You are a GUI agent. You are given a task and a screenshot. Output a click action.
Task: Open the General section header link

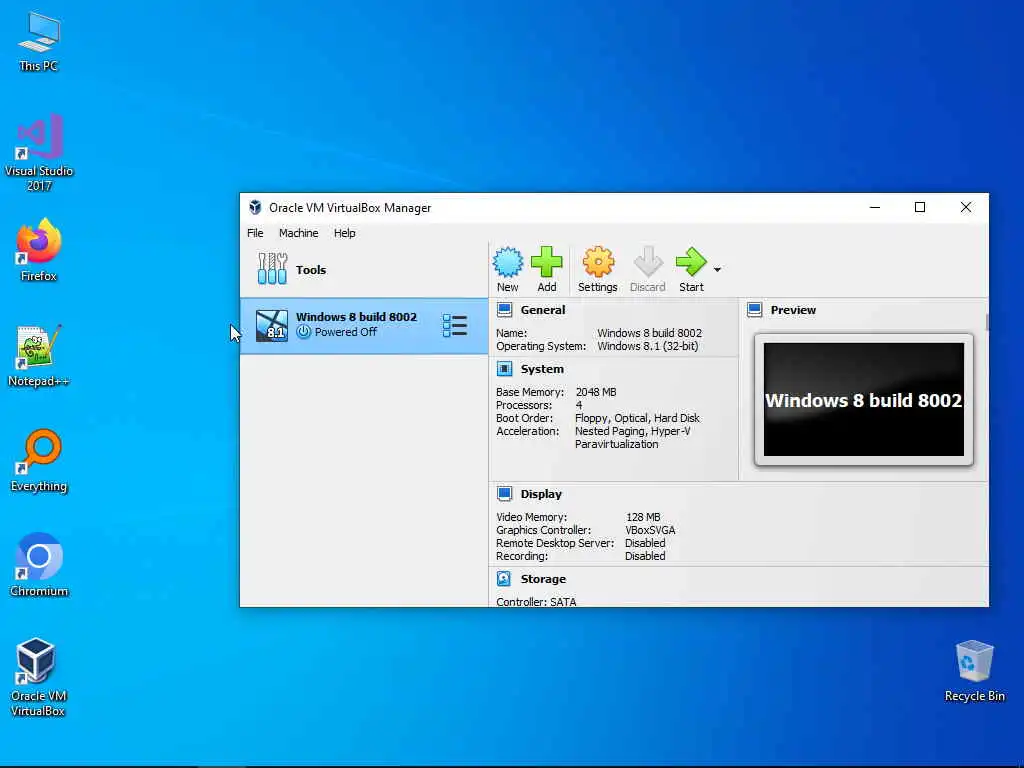point(543,310)
